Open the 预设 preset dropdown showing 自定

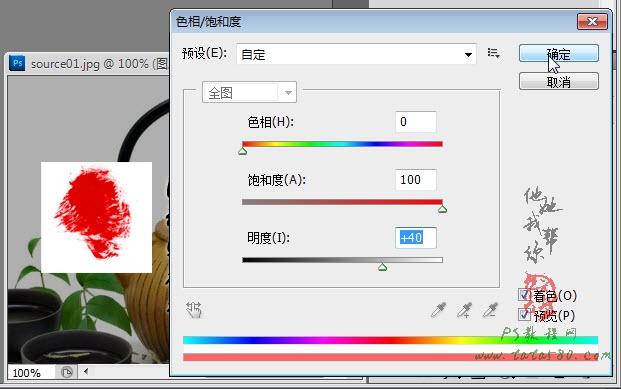(356, 54)
